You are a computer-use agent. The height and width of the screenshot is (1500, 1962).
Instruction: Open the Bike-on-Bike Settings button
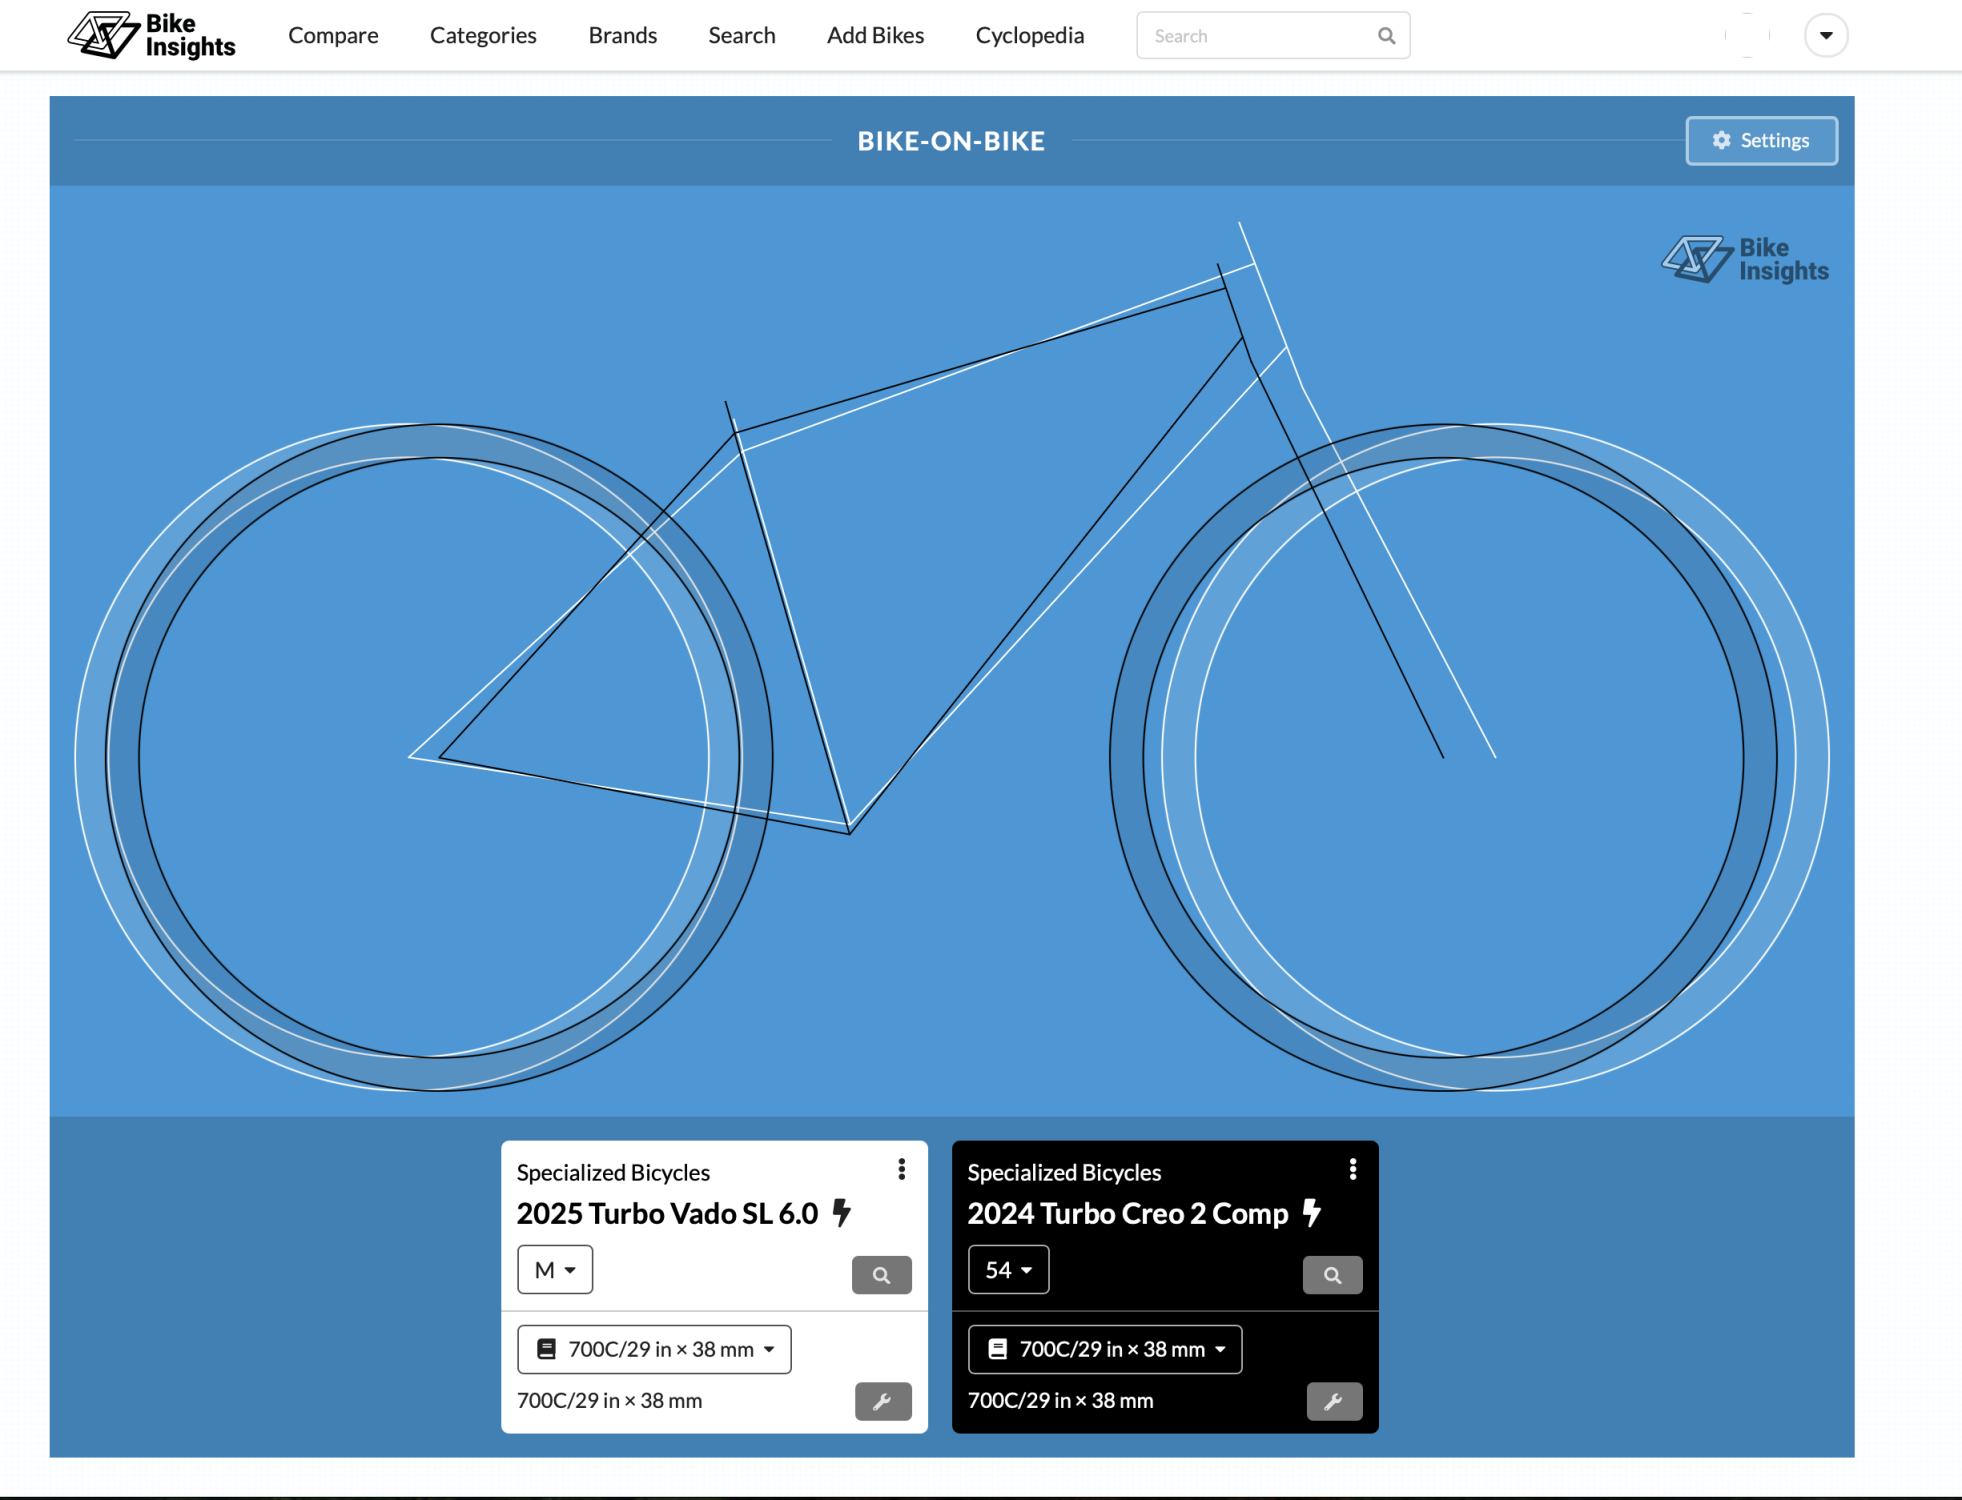1761,140
